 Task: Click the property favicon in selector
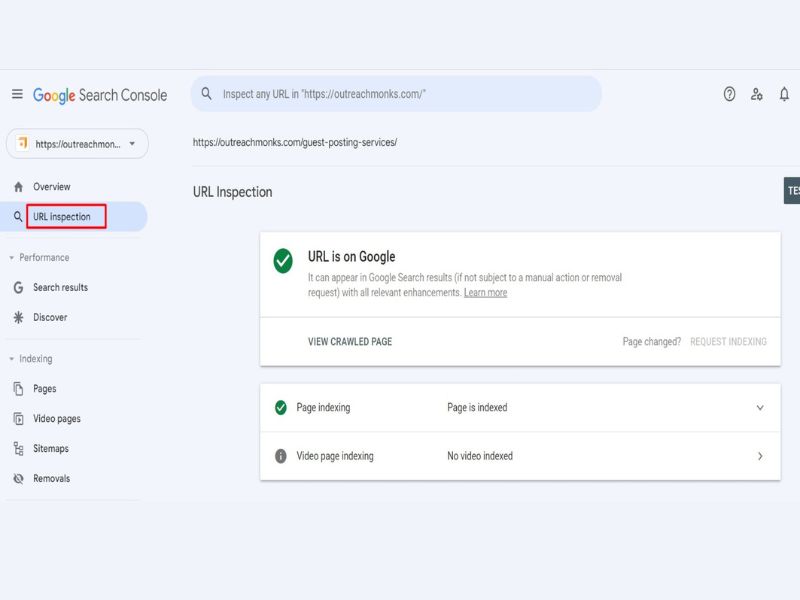22,143
